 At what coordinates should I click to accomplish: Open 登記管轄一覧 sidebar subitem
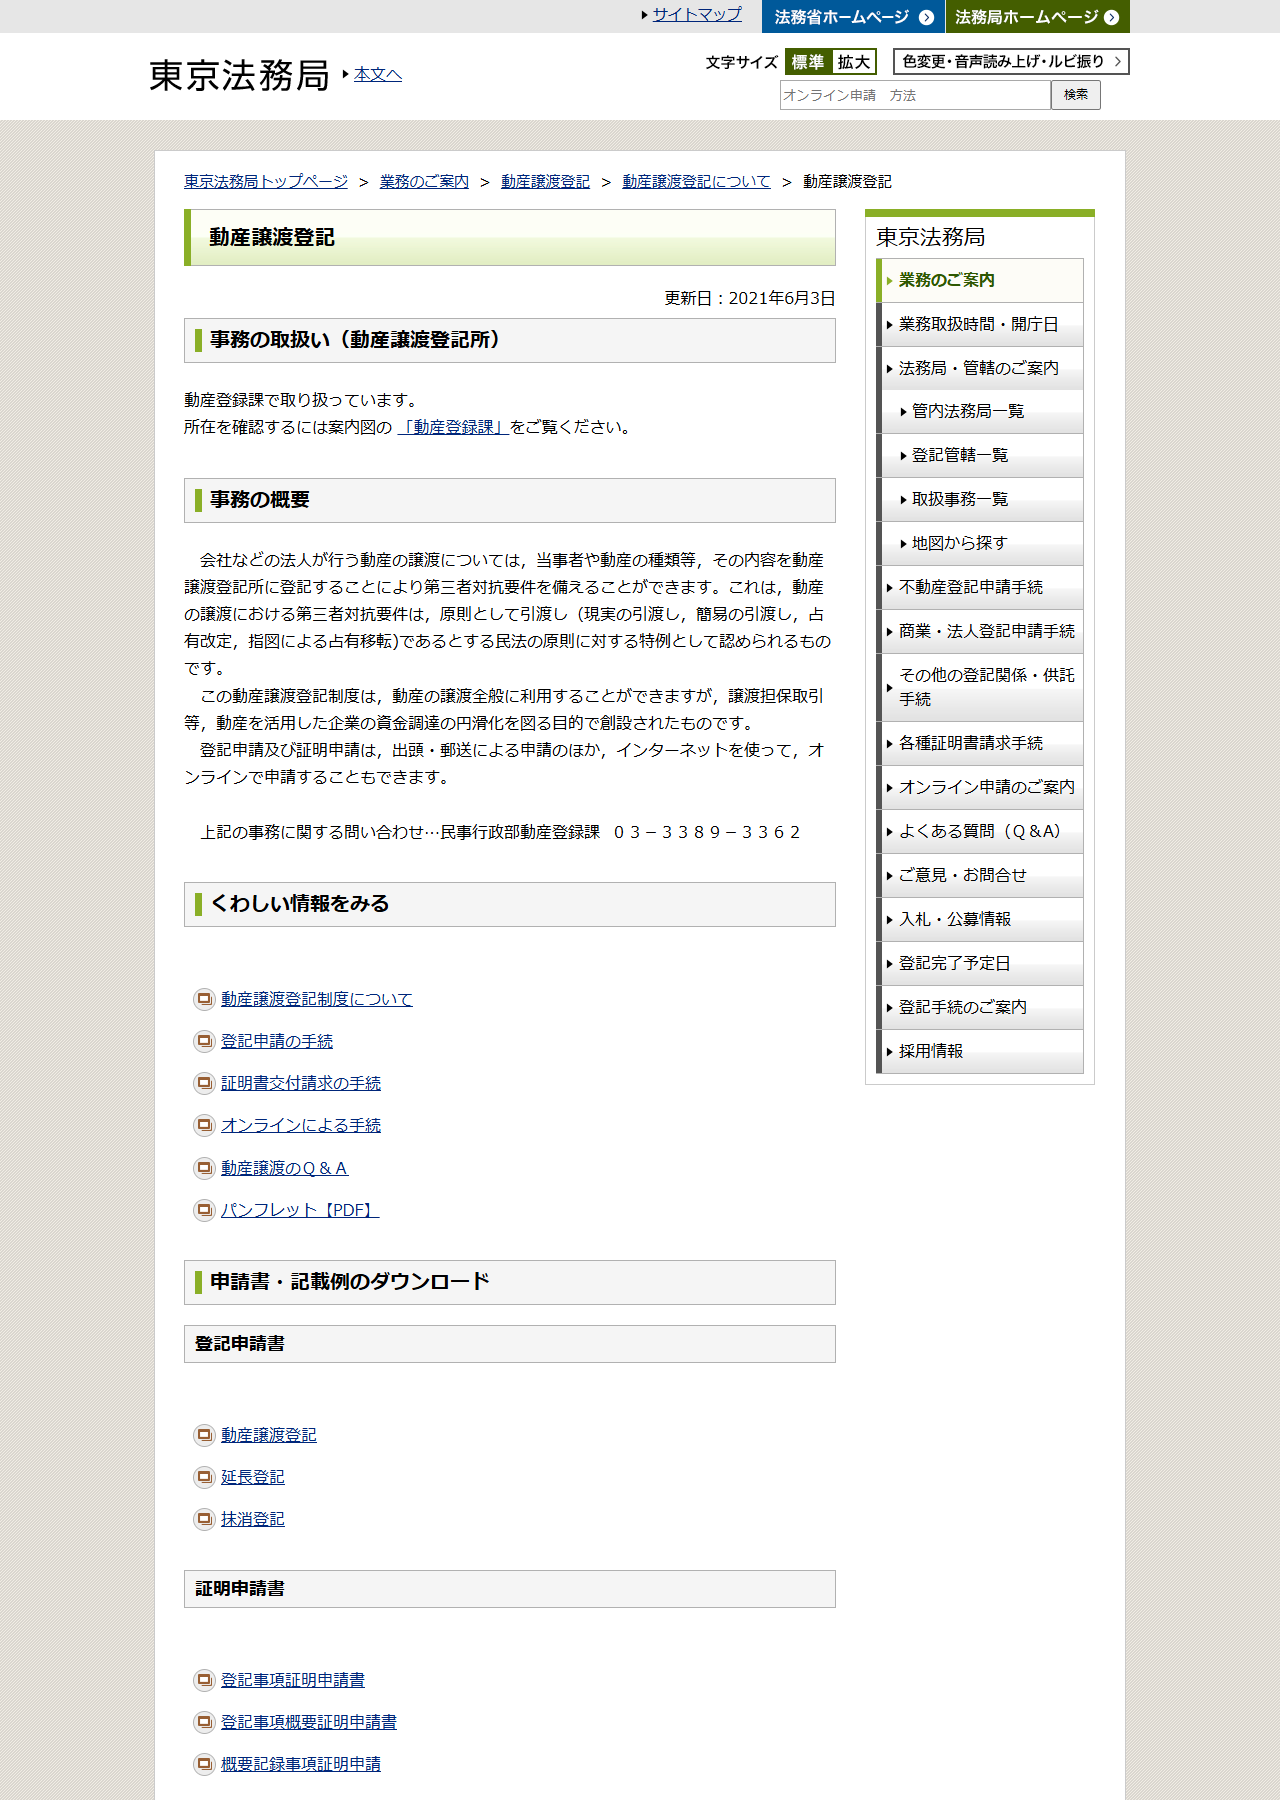point(980,455)
